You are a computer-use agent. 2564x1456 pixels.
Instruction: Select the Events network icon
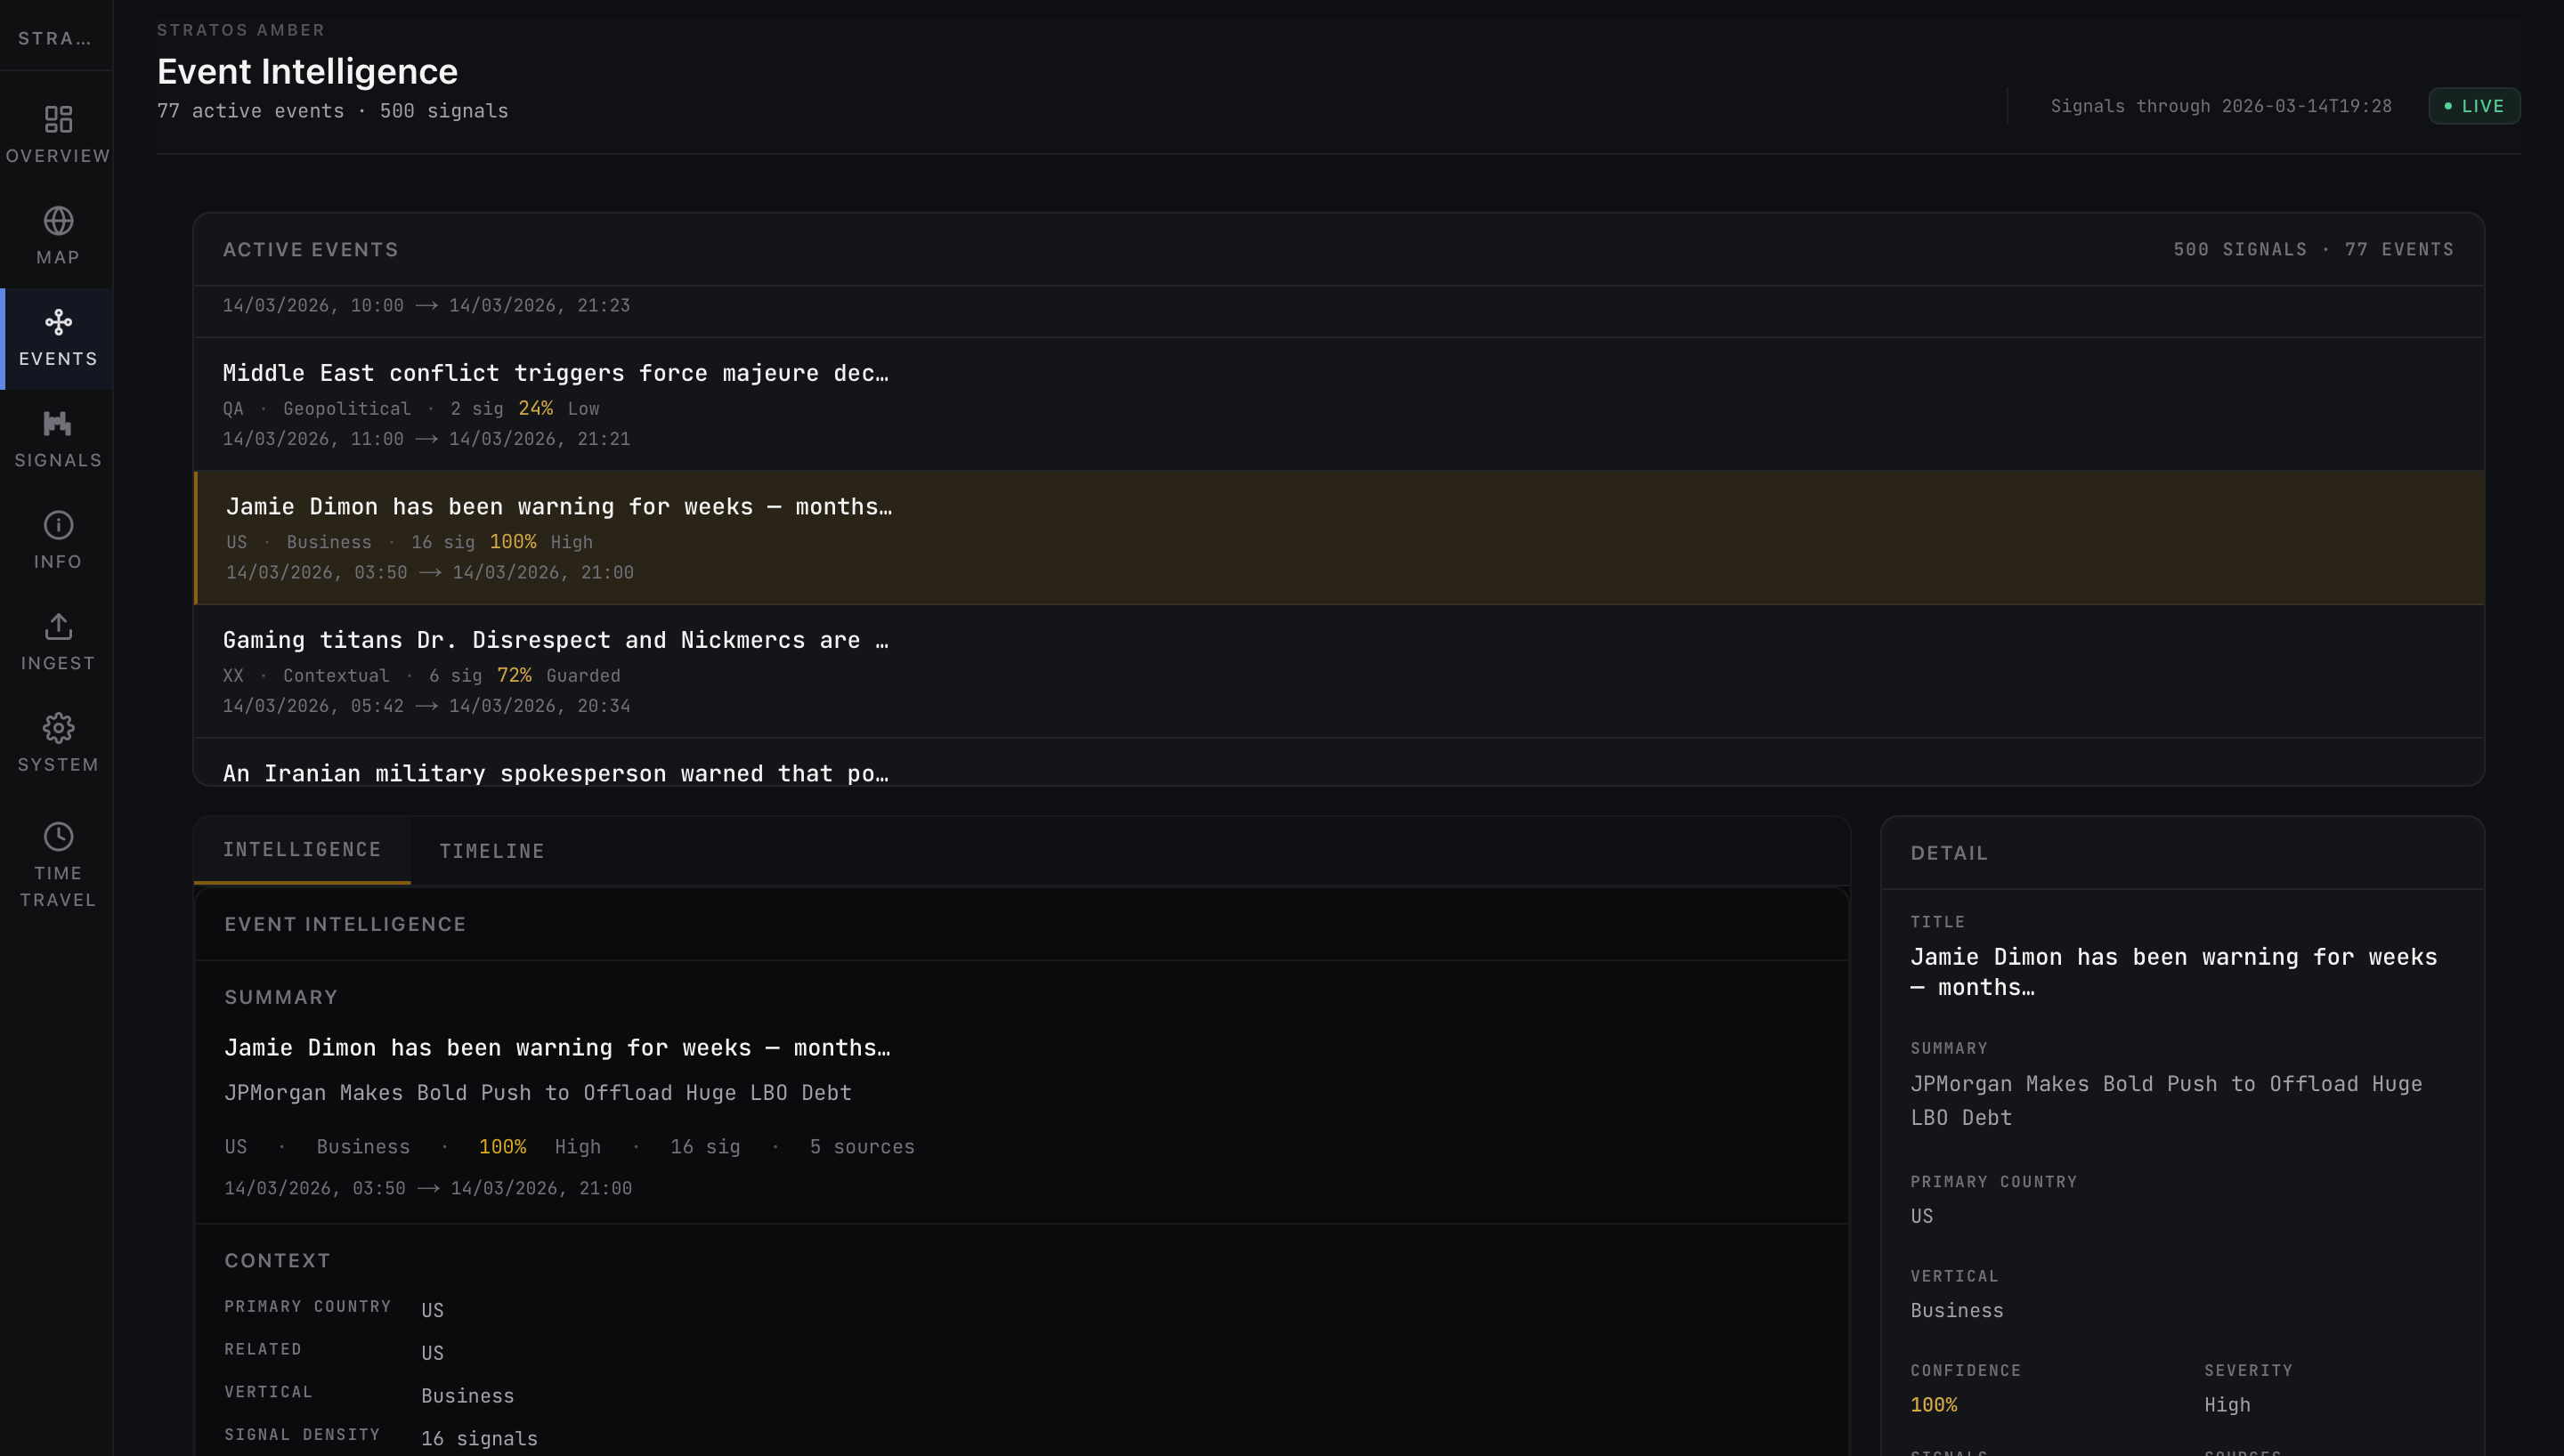pyautogui.click(x=58, y=322)
